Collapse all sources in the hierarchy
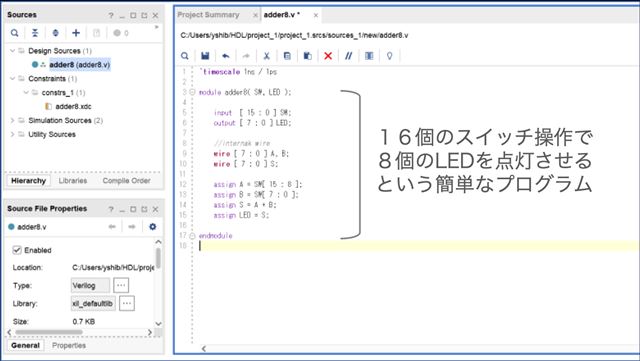 pyautogui.click(x=35, y=33)
